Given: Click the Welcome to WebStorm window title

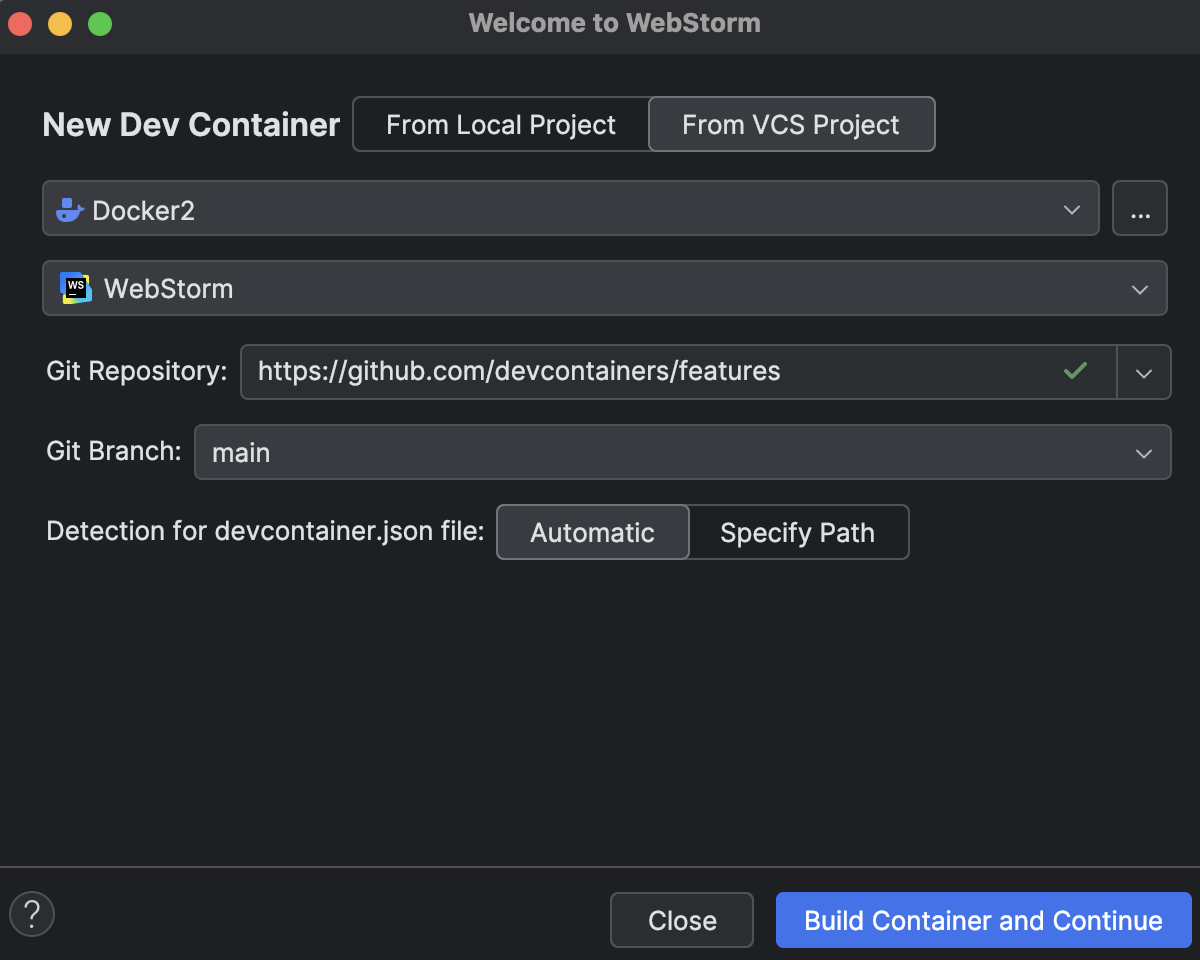Looking at the screenshot, I should [x=614, y=23].
